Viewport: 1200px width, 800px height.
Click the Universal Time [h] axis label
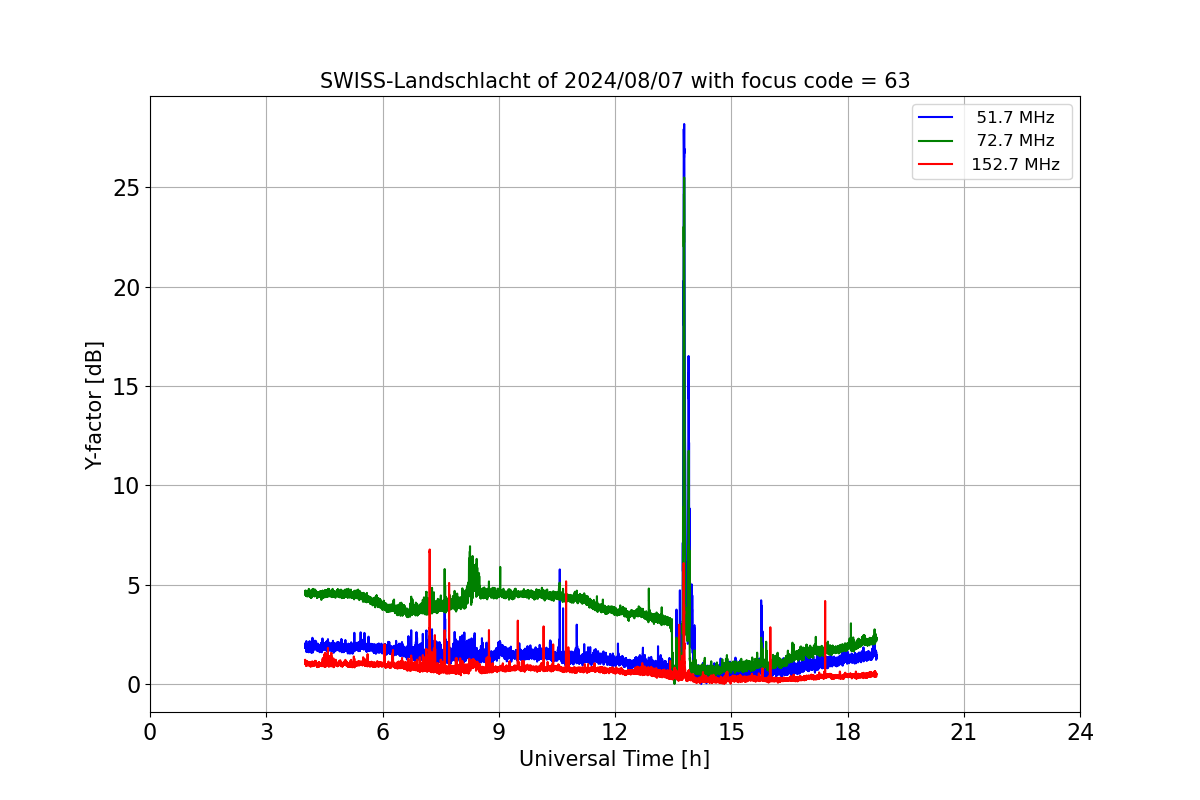614,759
